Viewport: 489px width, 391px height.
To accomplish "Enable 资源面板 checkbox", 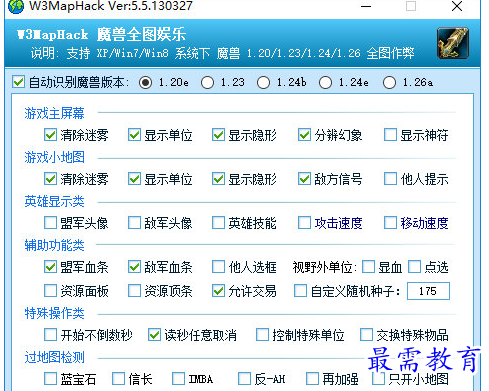I will (50, 291).
